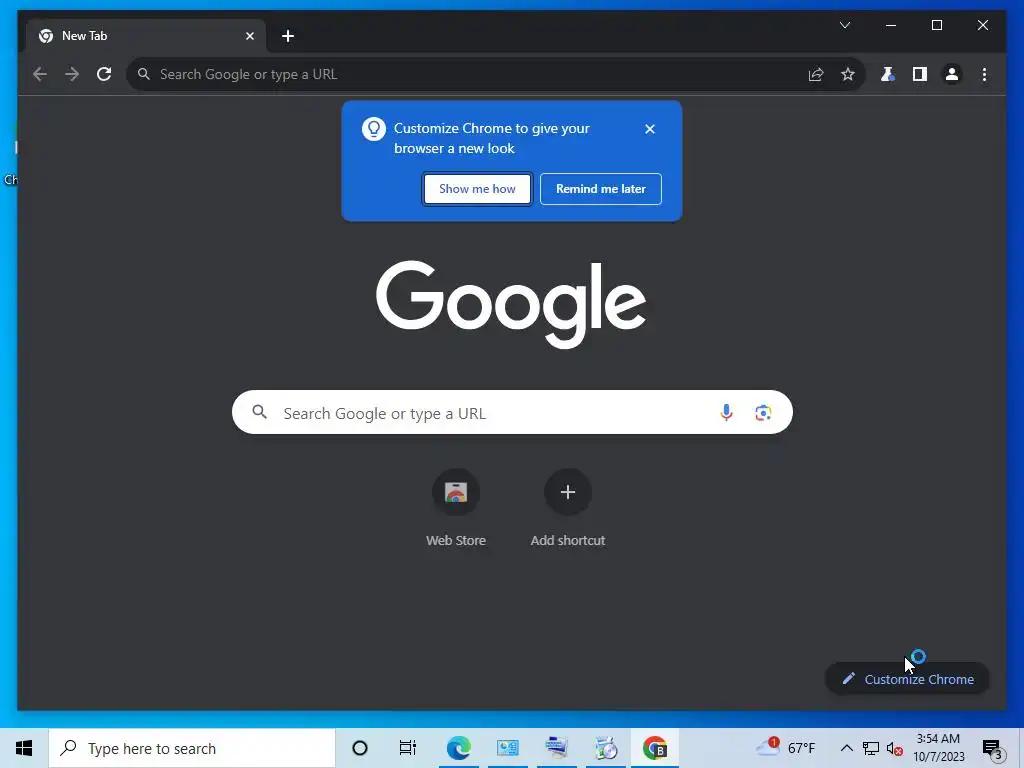The image size is (1024, 768).
Task: Open the profile avatar menu
Action: point(952,74)
